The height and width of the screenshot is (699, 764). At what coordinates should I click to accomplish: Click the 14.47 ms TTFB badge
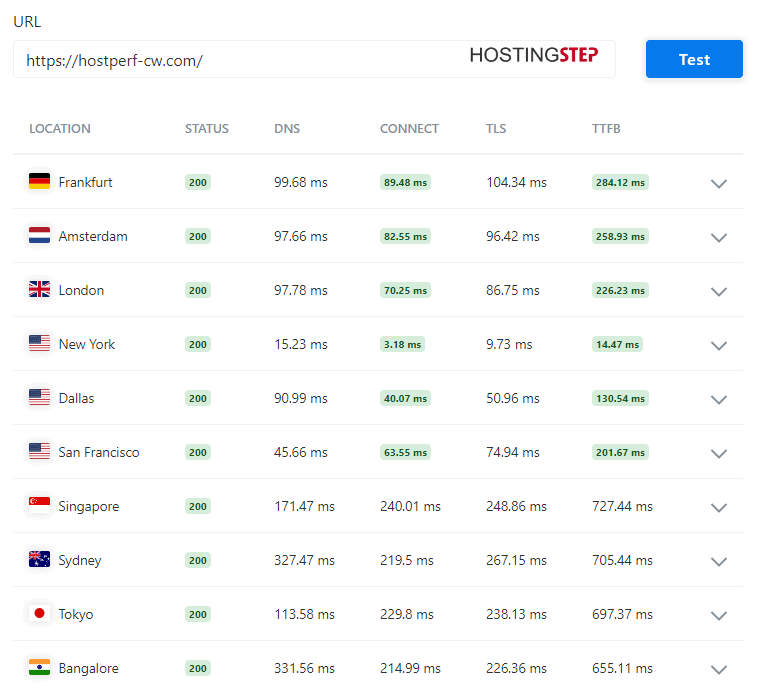(x=617, y=344)
